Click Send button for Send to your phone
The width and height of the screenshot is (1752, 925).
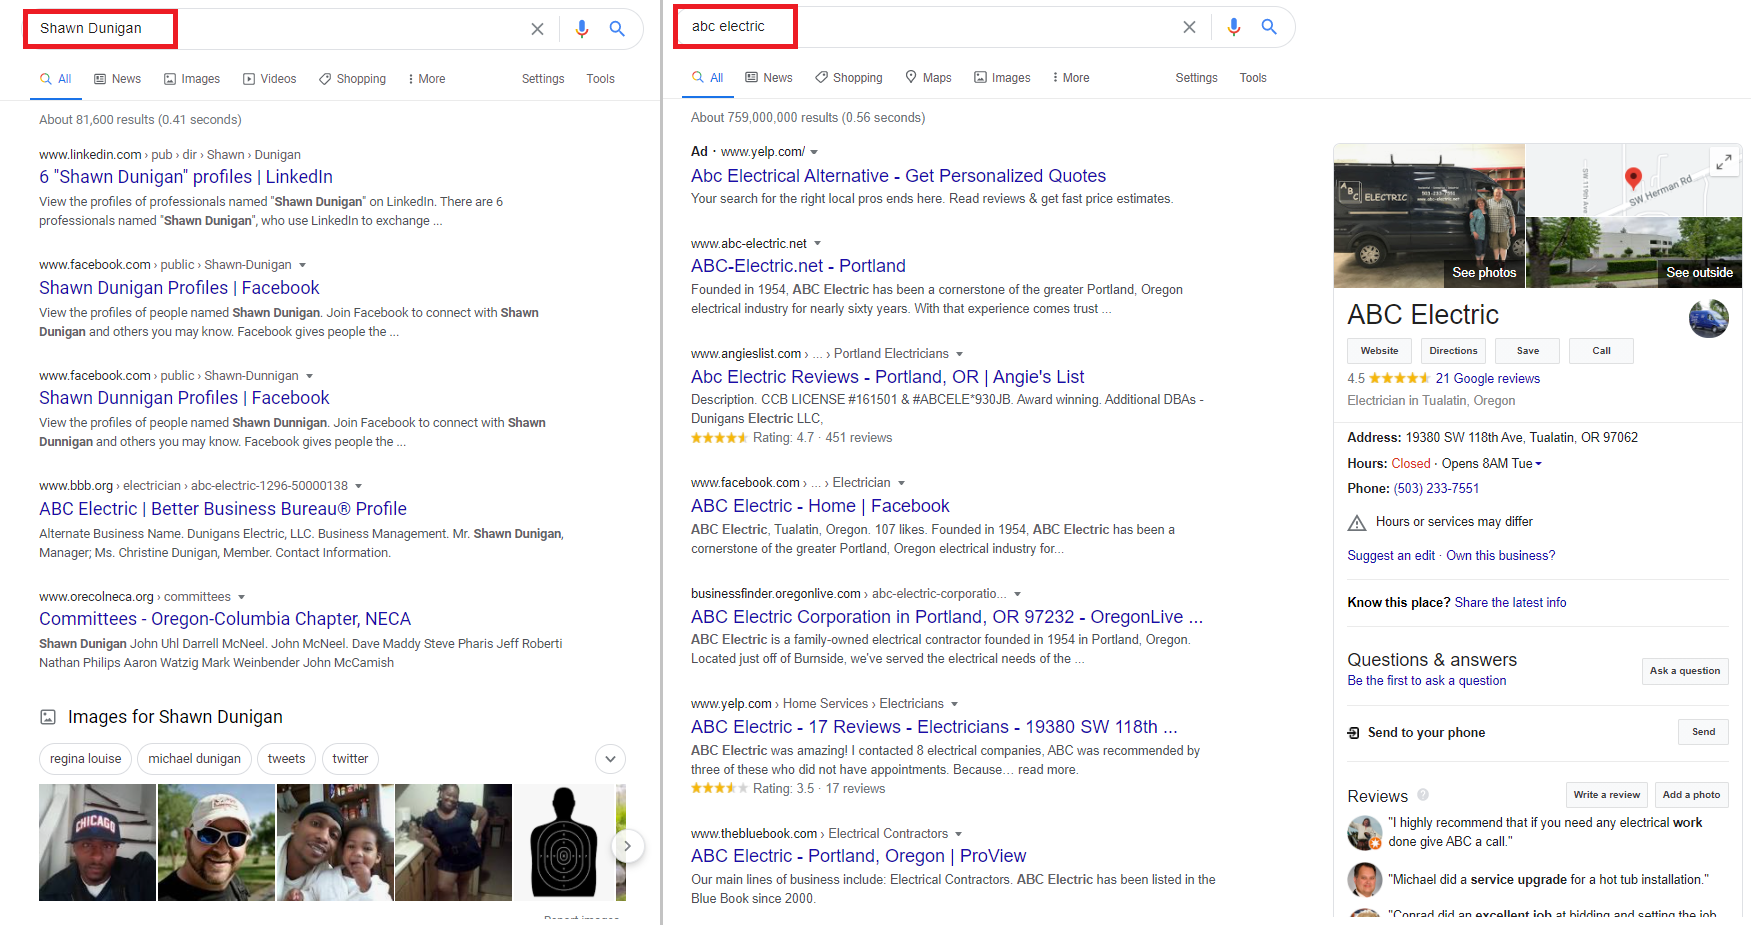1703,732
